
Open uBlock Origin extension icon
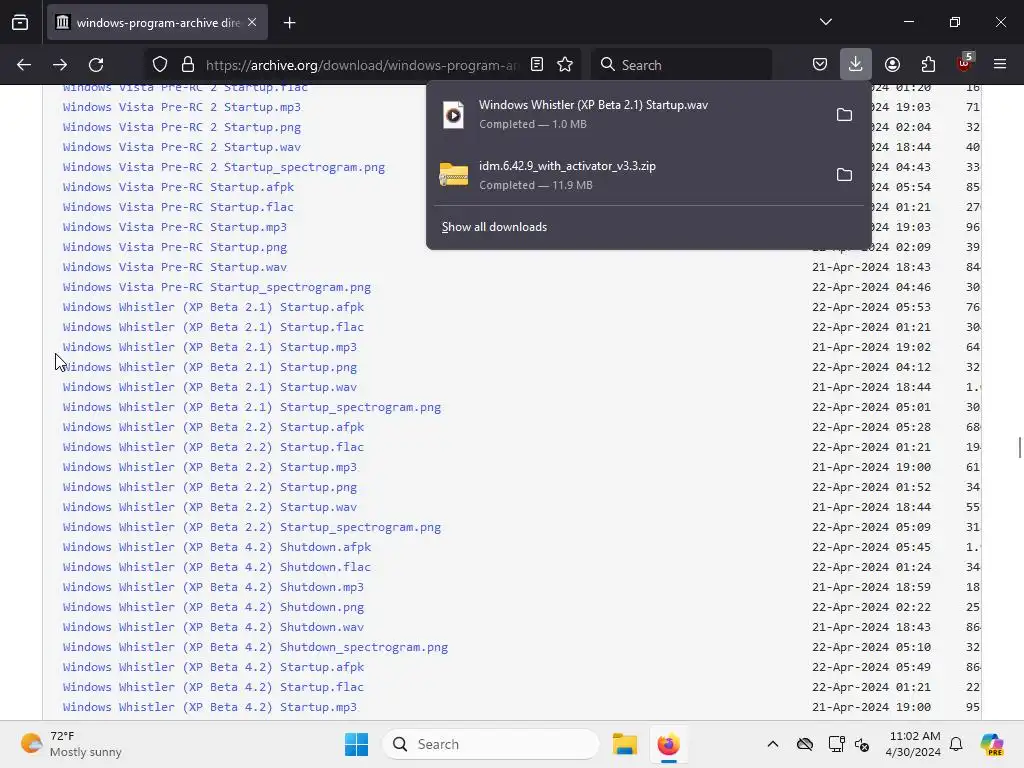(x=965, y=63)
